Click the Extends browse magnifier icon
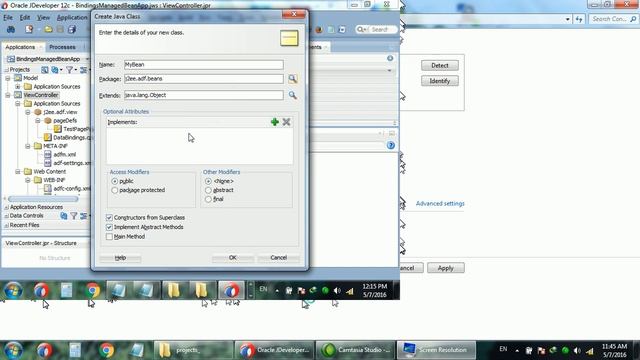The width and height of the screenshot is (640, 360). [293, 95]
